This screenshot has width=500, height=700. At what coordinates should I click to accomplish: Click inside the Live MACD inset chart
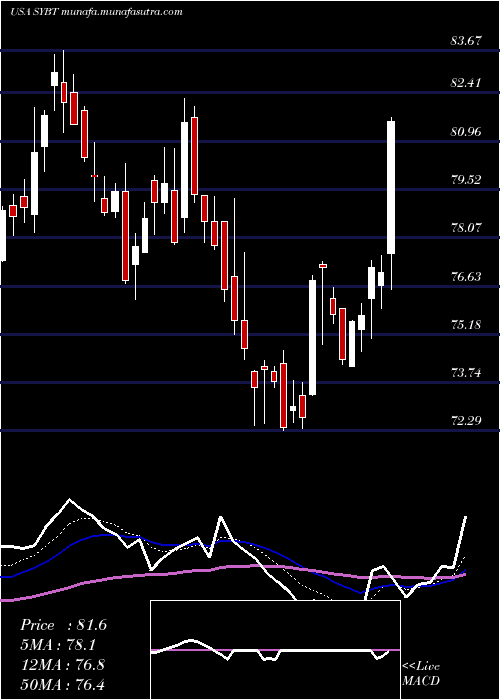275,650
